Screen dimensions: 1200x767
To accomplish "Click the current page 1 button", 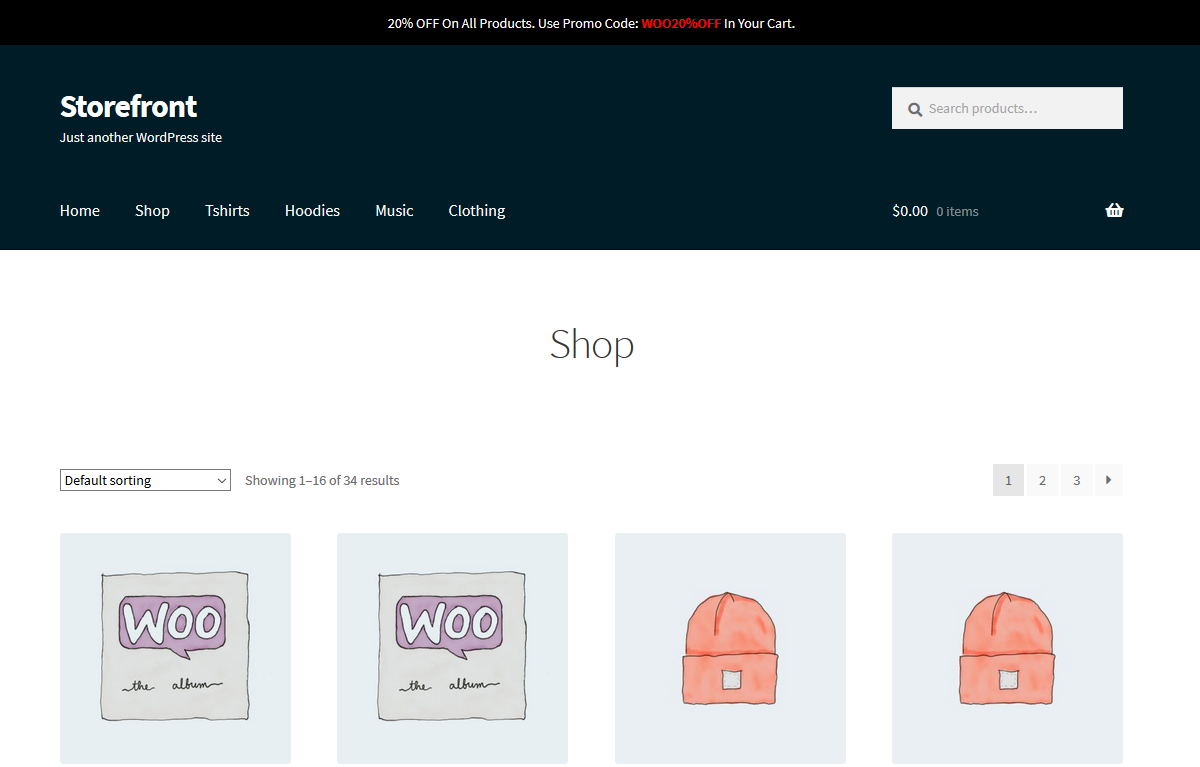I will click(x=1008, y=480).
